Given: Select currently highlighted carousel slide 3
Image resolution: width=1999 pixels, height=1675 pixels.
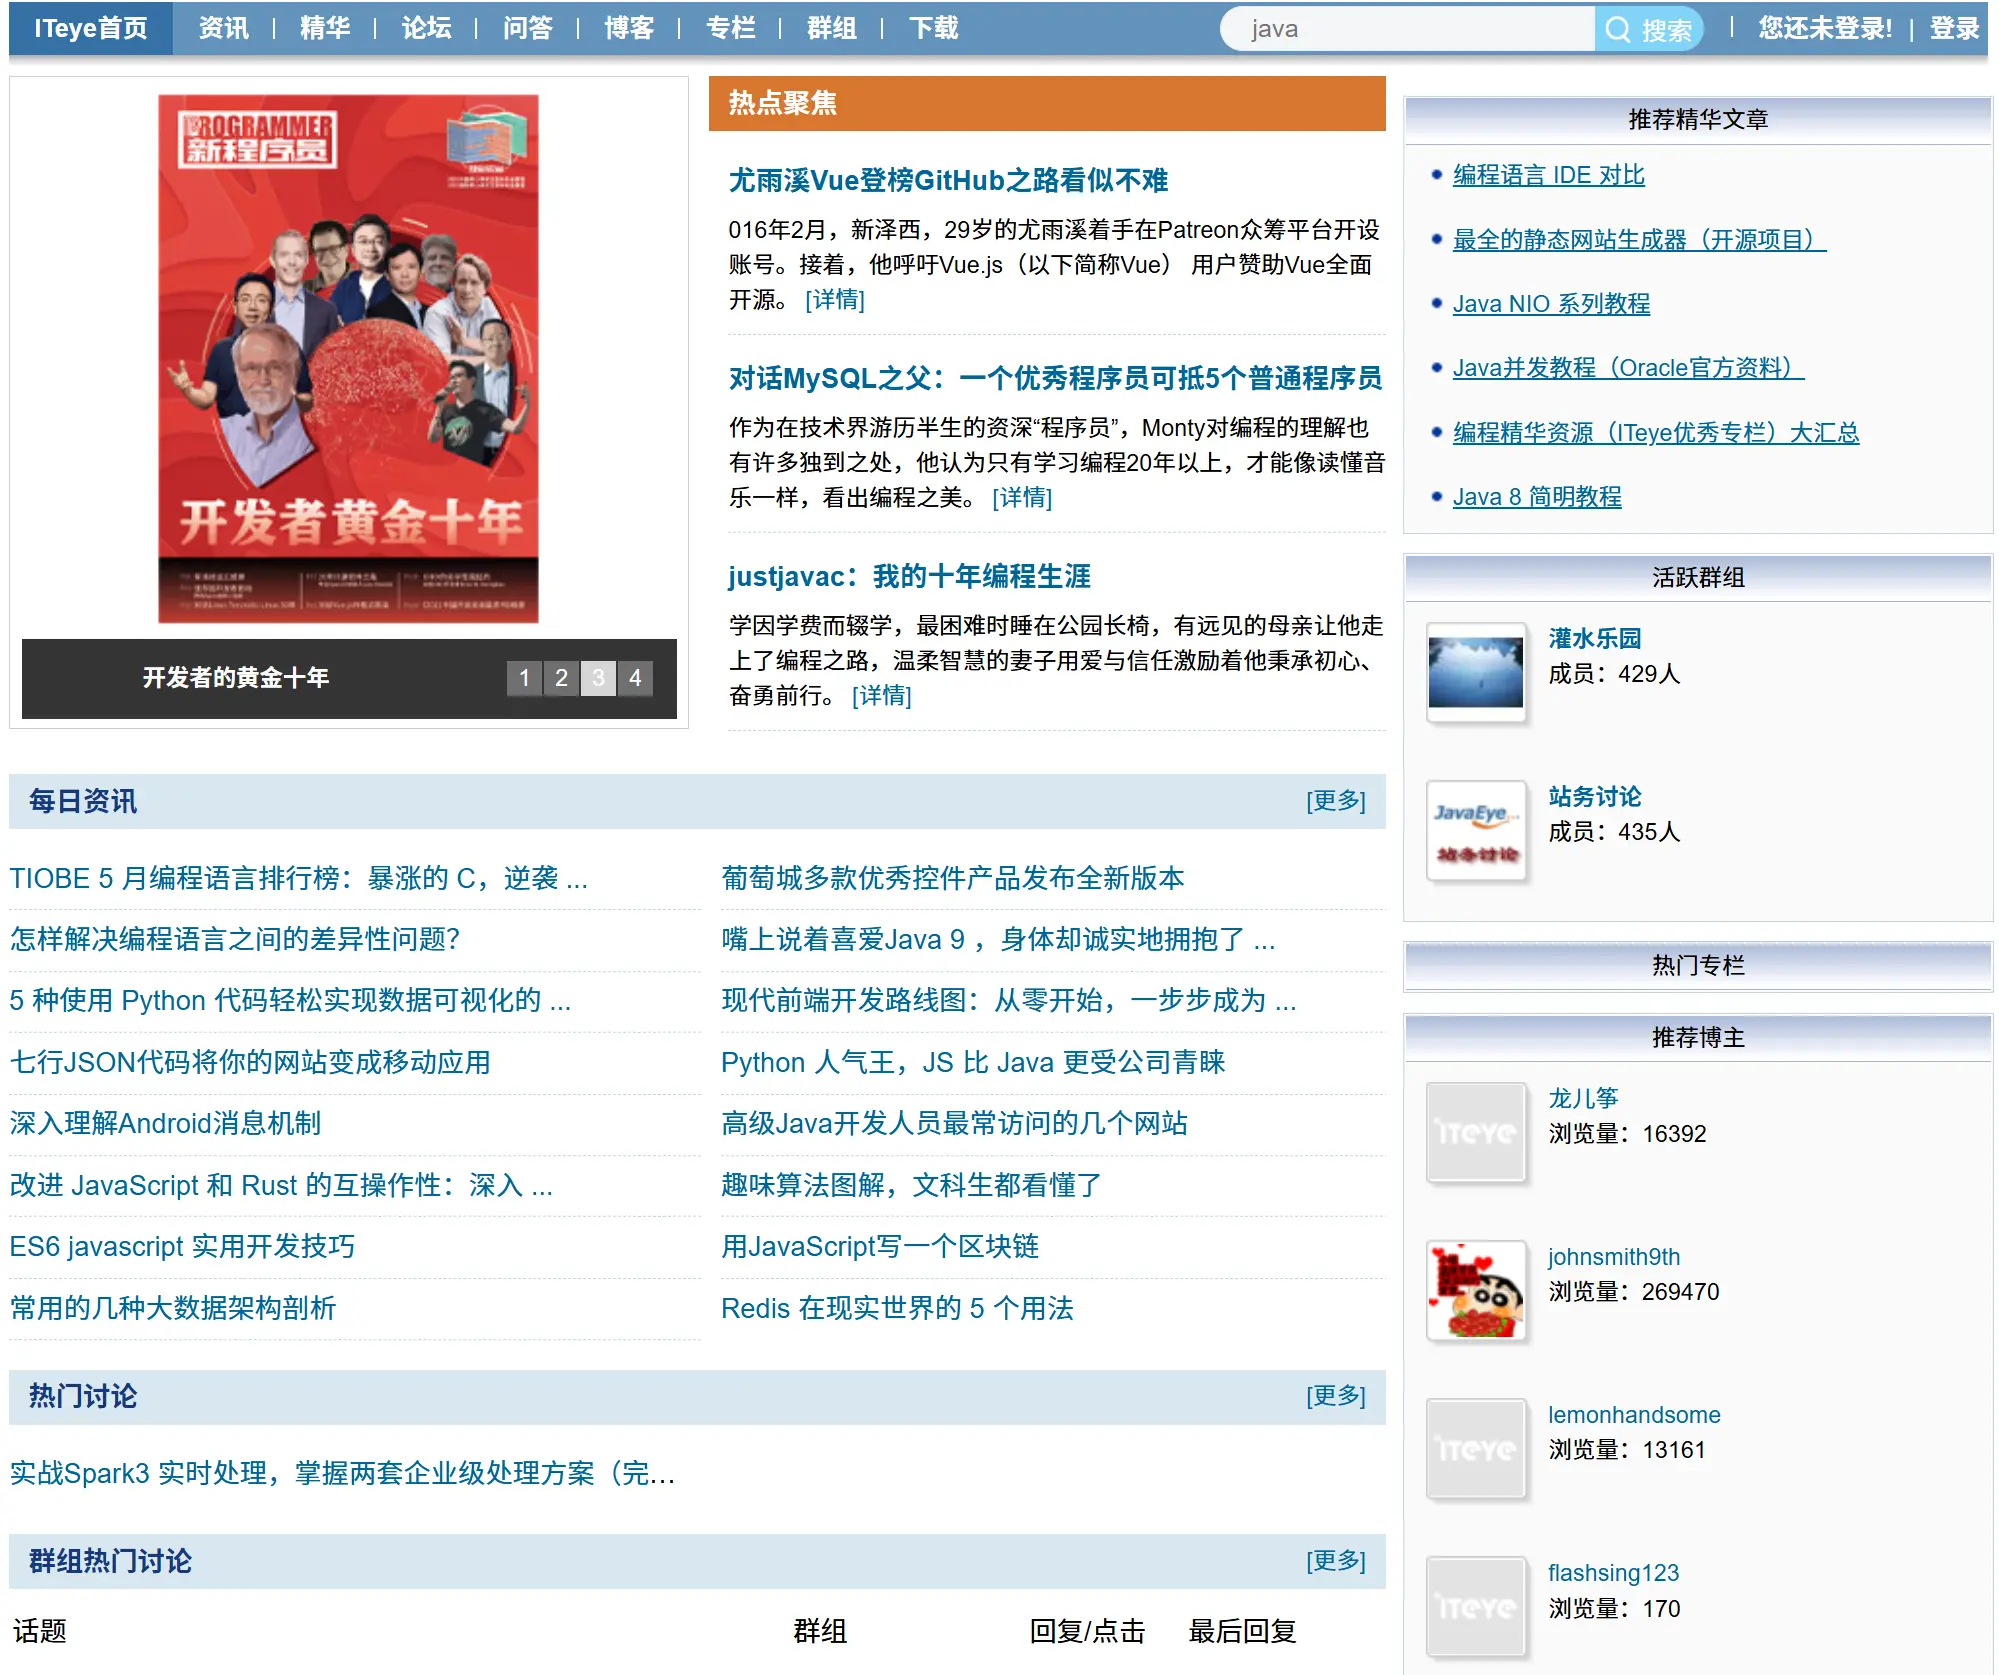Looking at the screenshot, I should pos(598,678).
